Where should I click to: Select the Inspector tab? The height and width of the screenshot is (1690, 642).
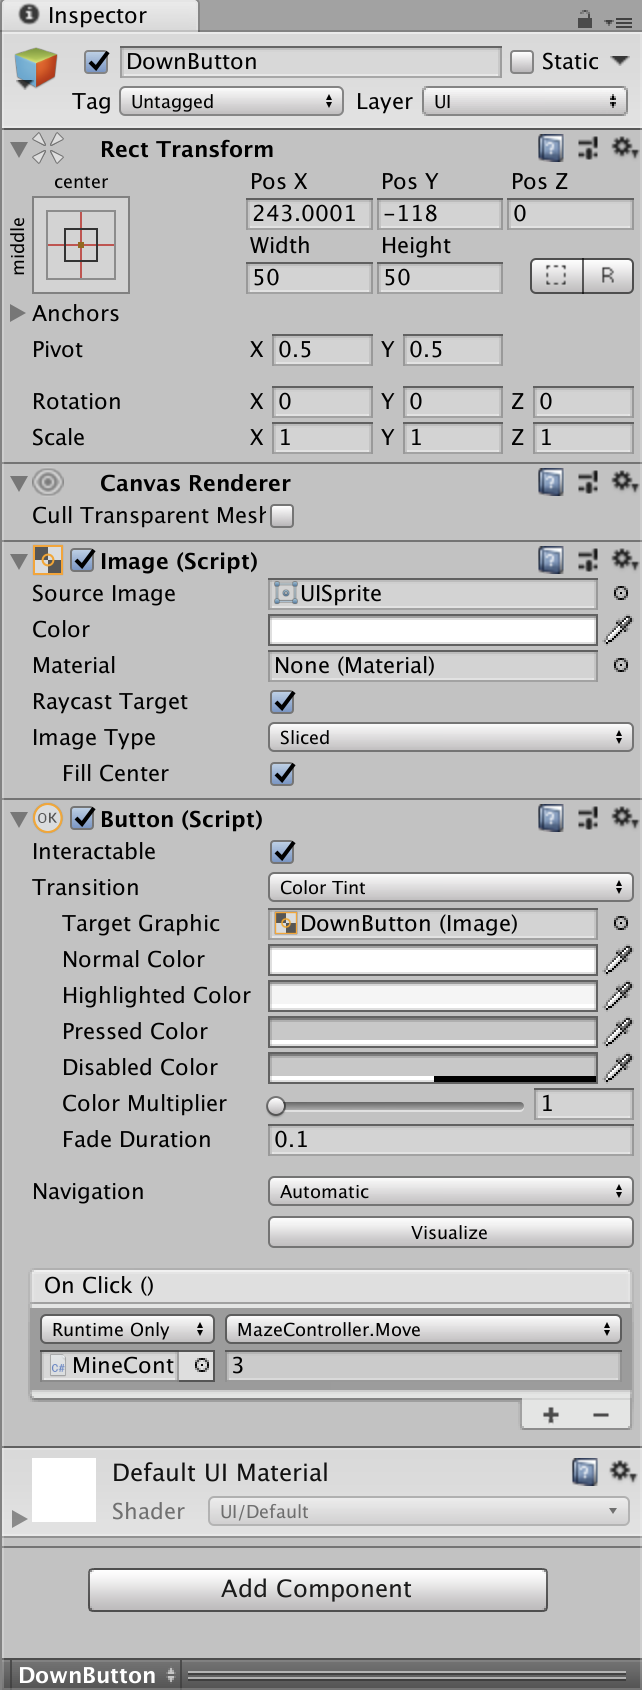[x=97, y=16]
